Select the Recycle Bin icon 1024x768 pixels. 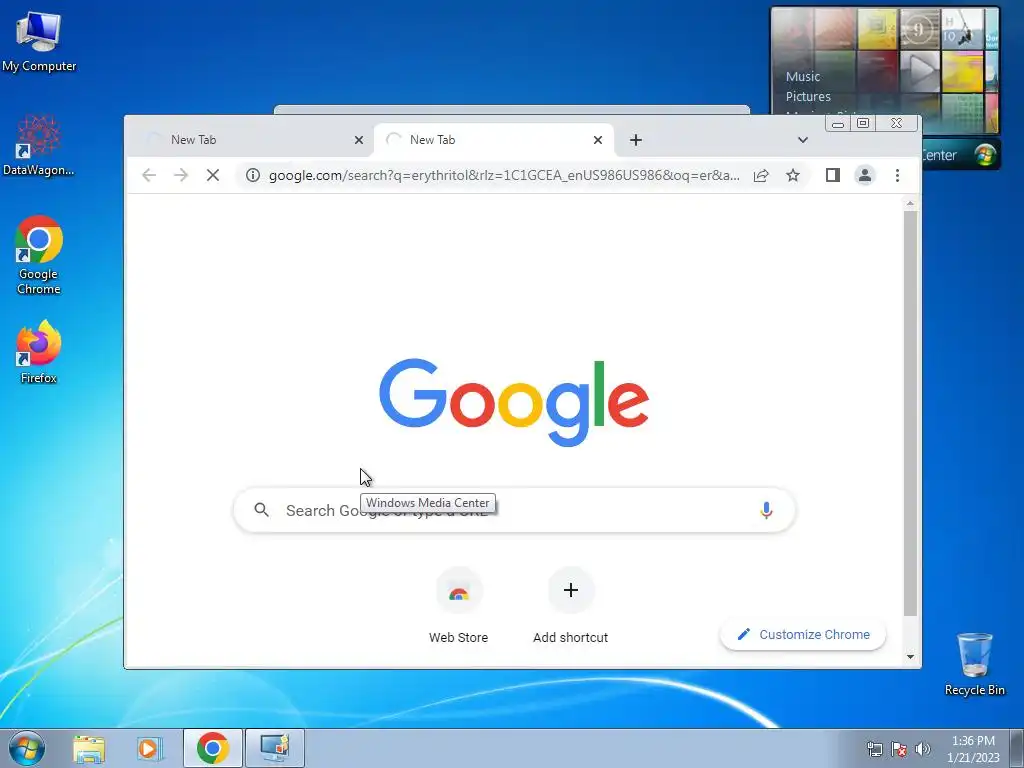(974, 664)
